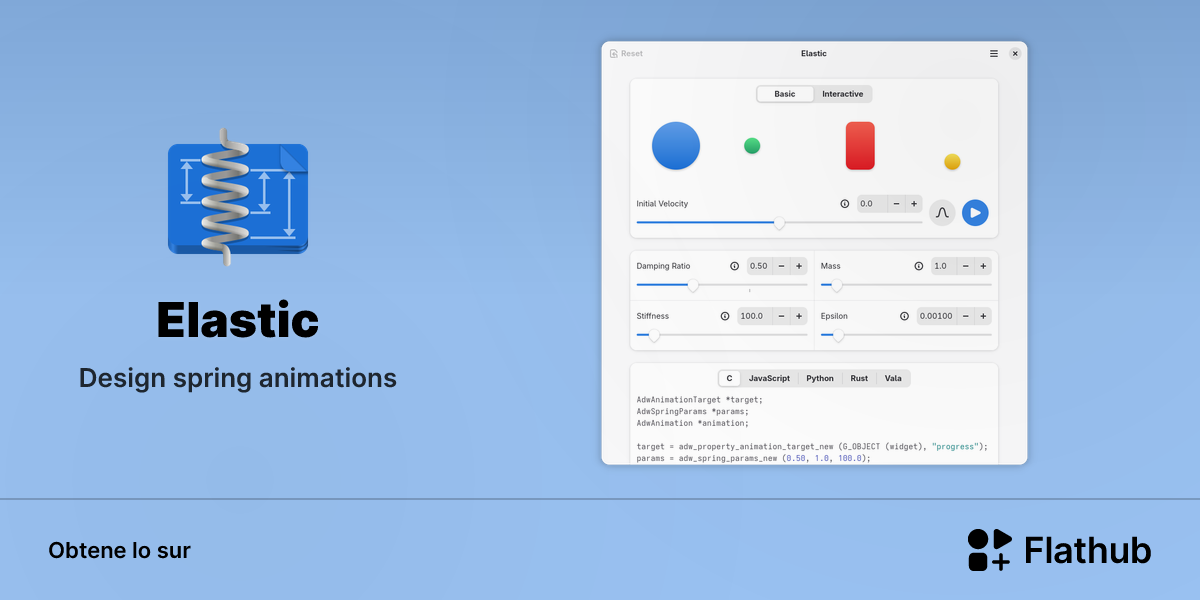The height and width of the screenshot is (600, 1200).
Task: Focus the Damping Ratio 0.50 field
Action: [x=760, y=266]
